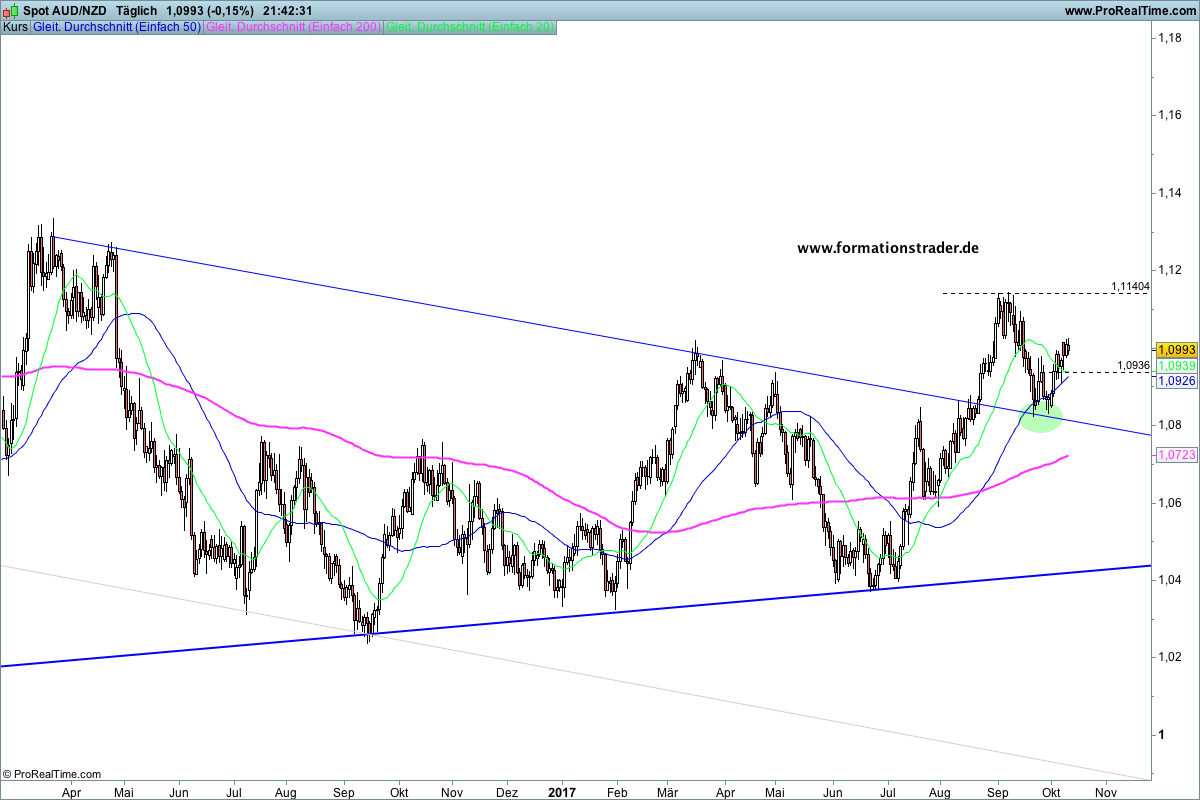Screen dimensions: 1200x800
Task: Click the Täglich timeframe label in the title
Action: (137, 10)
